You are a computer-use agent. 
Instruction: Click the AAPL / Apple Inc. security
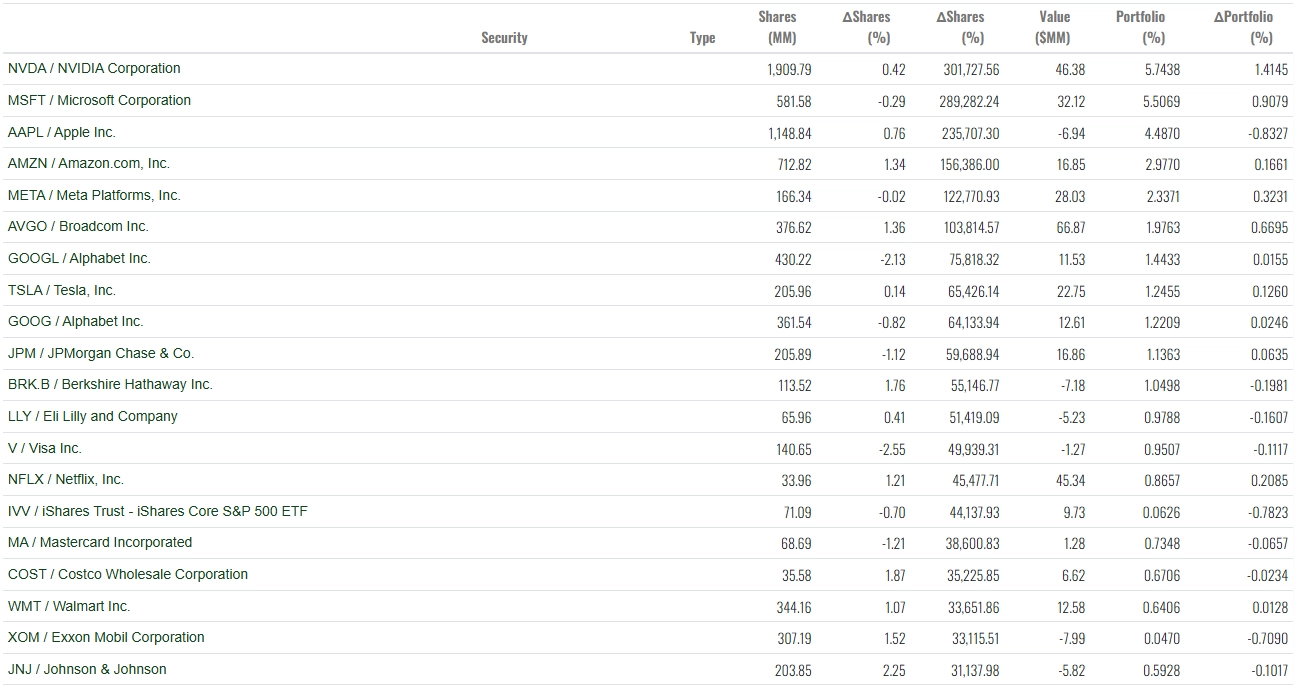click(x=62, y=133)
